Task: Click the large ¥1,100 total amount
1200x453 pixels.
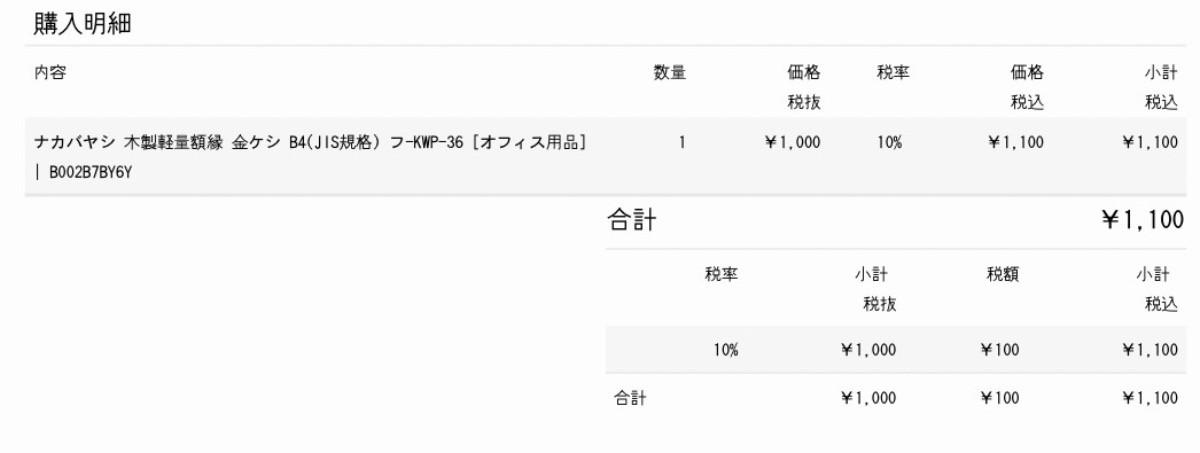Action: pyautogui.click(x=1140, y=221)
